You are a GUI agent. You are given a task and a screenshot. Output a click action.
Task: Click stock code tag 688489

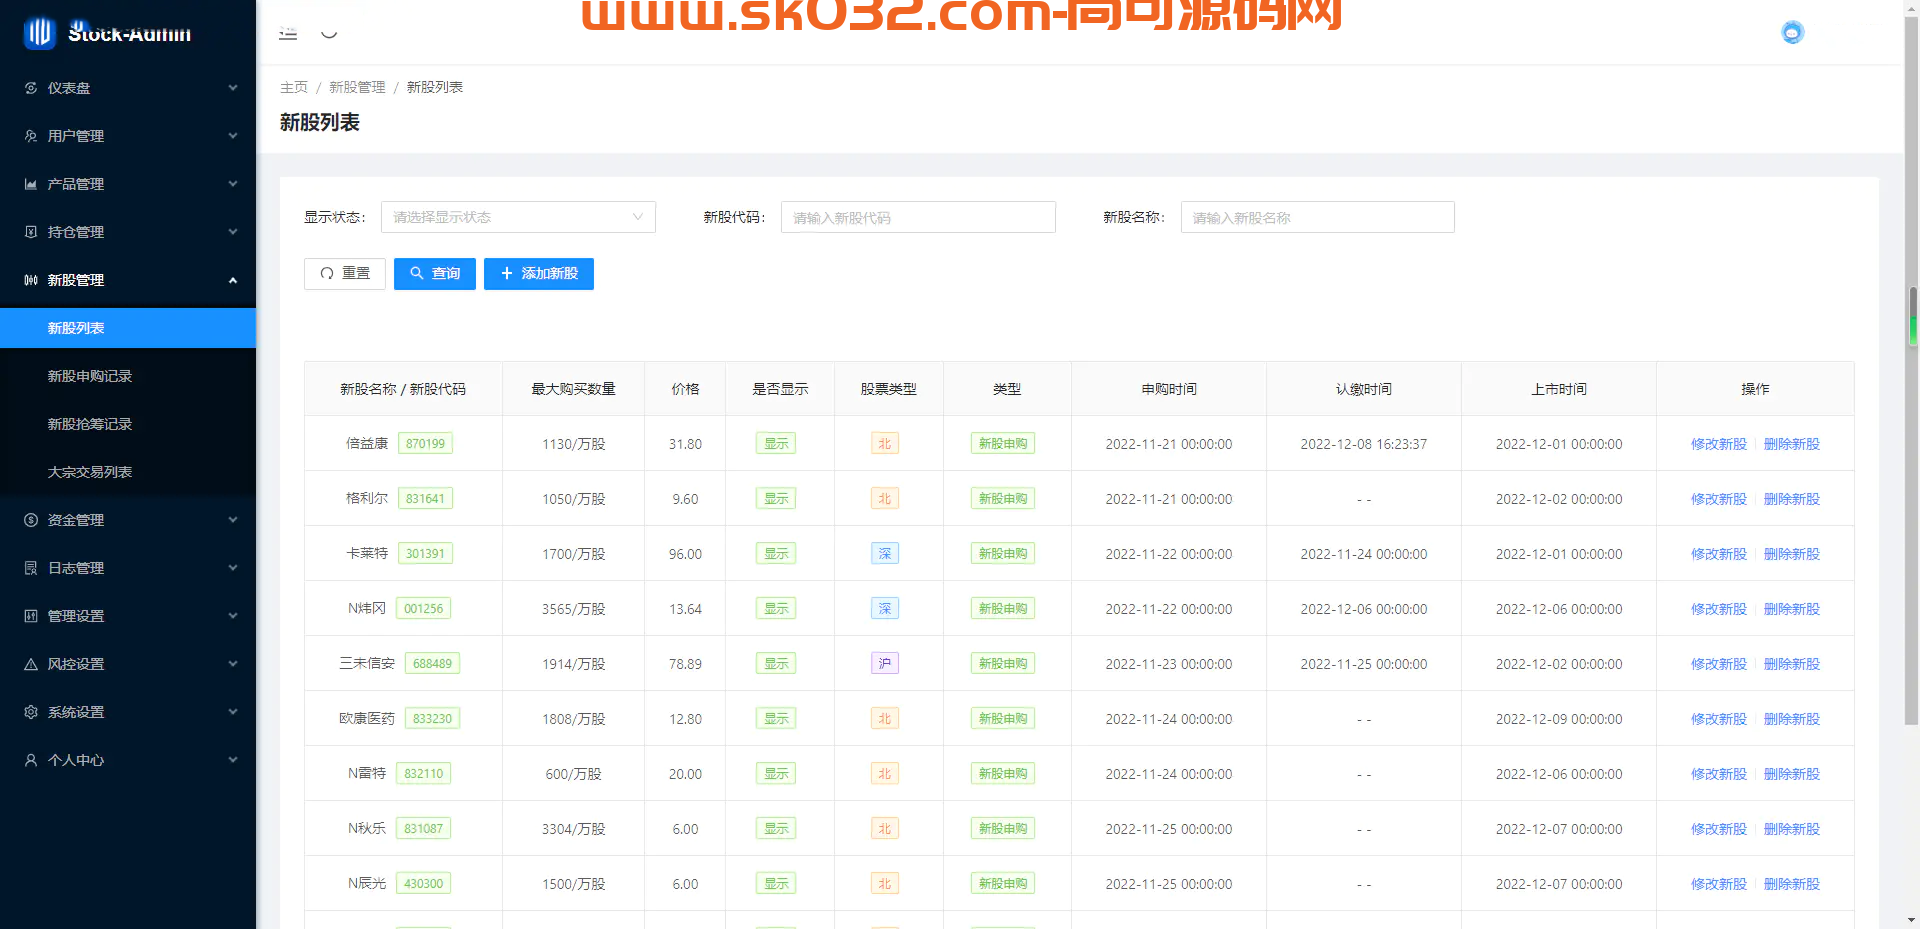432,663
